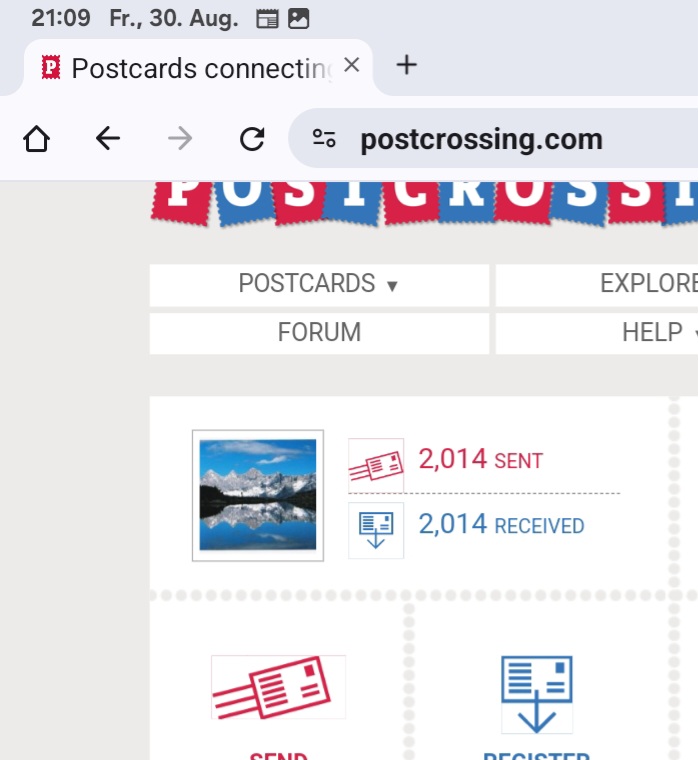Screen dimensions: 698x760
Task: Open site info icon beside the URL
Action: [x=324, y=139]
